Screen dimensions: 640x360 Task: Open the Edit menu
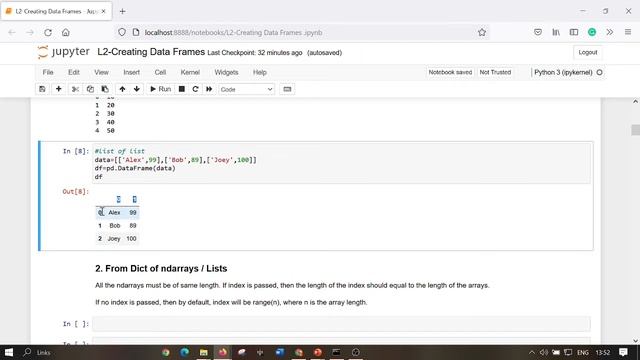click(74, 72)
